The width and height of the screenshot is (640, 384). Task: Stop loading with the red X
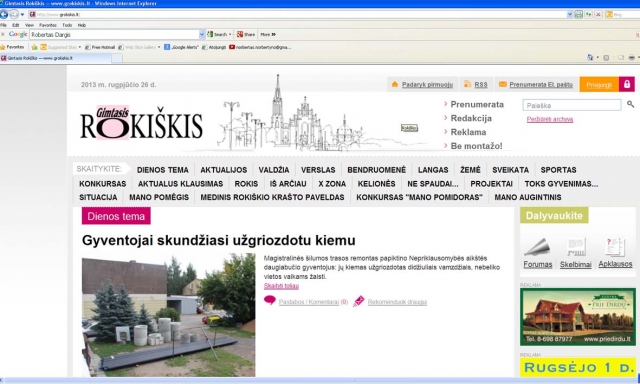[598, 14]
